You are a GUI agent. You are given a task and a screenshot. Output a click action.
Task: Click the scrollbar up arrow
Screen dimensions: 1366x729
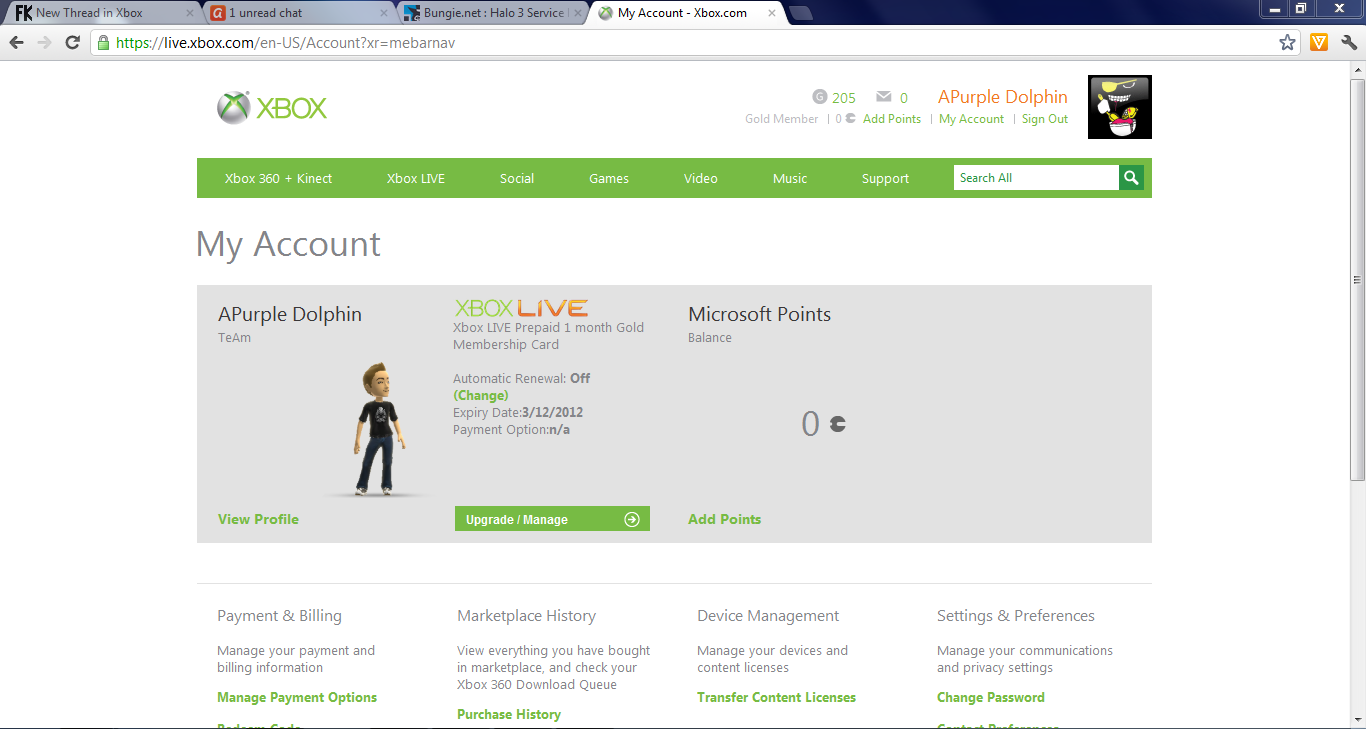[x=1357, y=69]
